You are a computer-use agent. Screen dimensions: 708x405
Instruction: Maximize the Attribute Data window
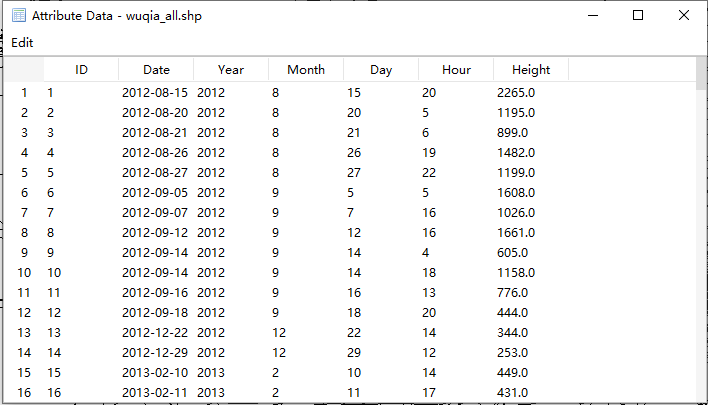point(638,16)
